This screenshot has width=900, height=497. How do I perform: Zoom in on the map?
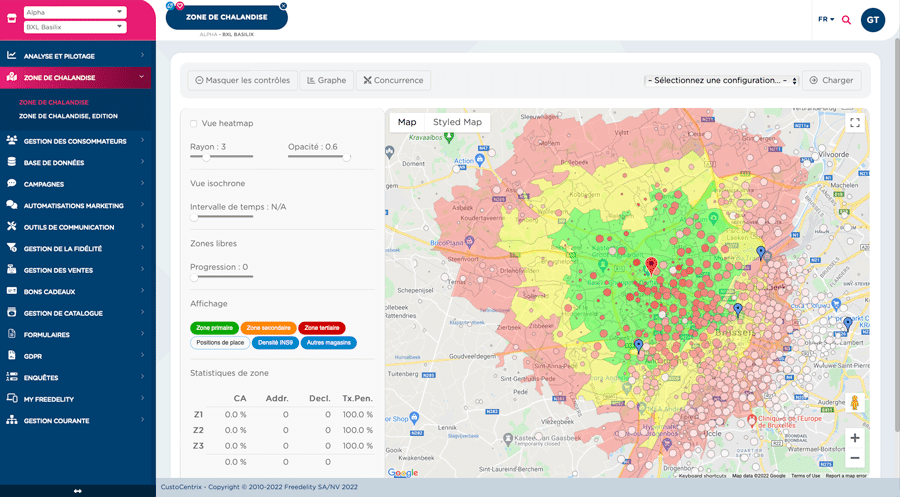coord(854,438)
